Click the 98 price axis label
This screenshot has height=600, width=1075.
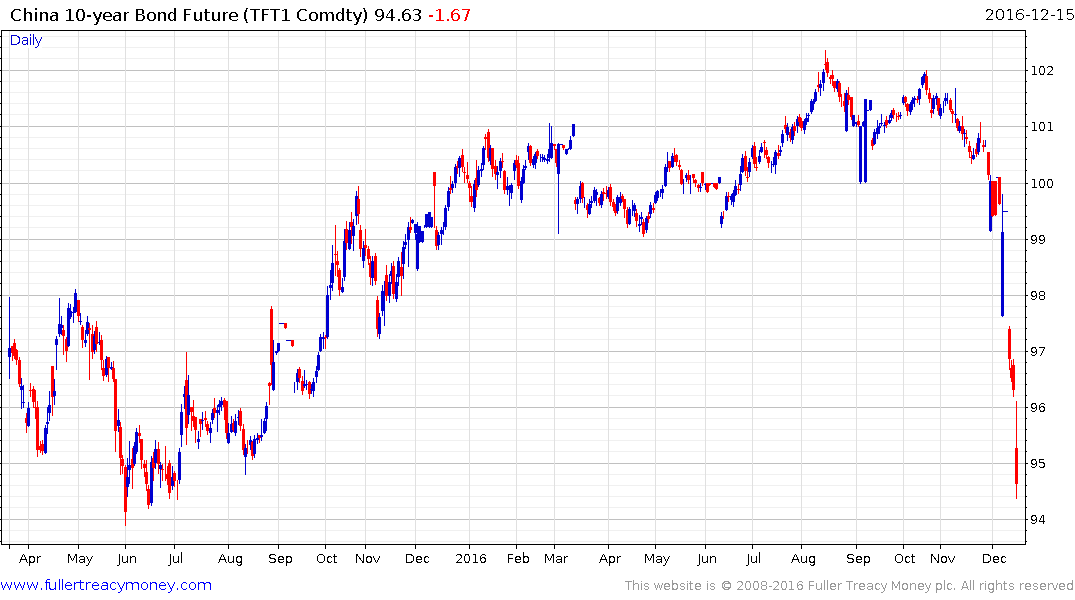[1038, 296]
